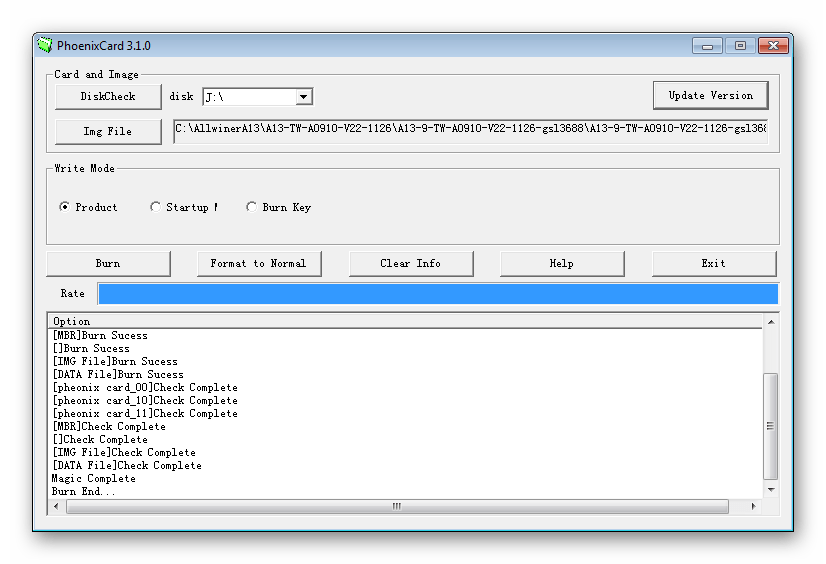Click the horizontal scroll right arrow
Image resolution: width=826 pixels, height=564 pixels.
coord(754,507)
